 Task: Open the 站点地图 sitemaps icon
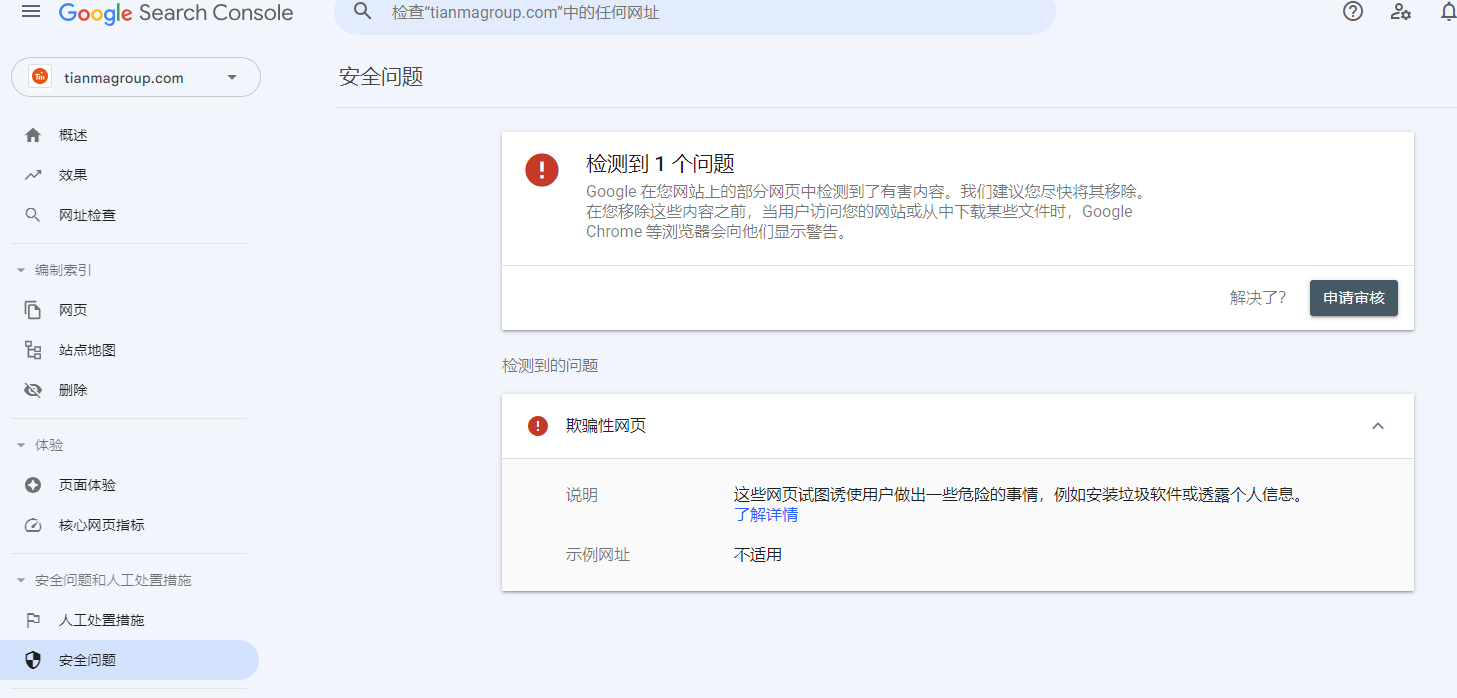click(35, 349)
